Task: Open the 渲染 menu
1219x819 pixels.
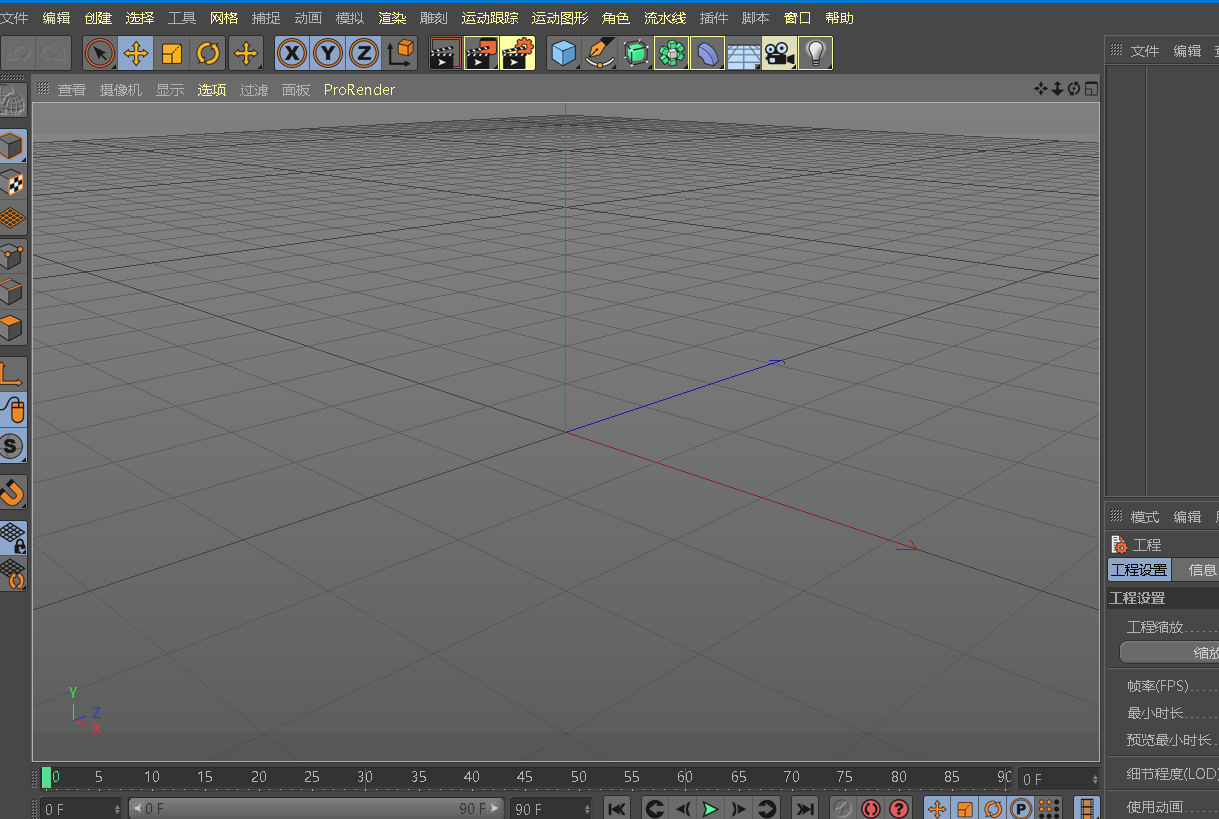Action: tap(392, 18)
